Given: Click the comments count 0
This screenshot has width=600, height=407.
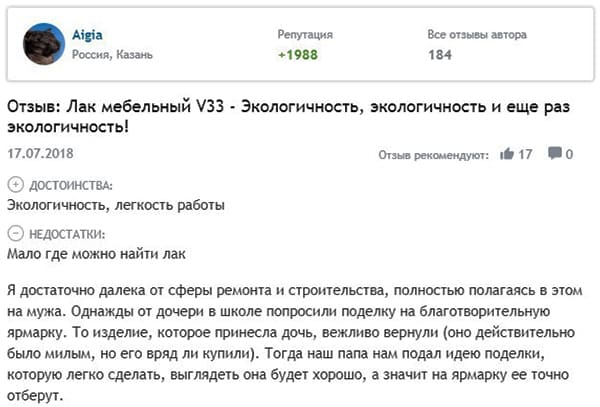Looking at the screenshot, I should click(x=569, y=155).
